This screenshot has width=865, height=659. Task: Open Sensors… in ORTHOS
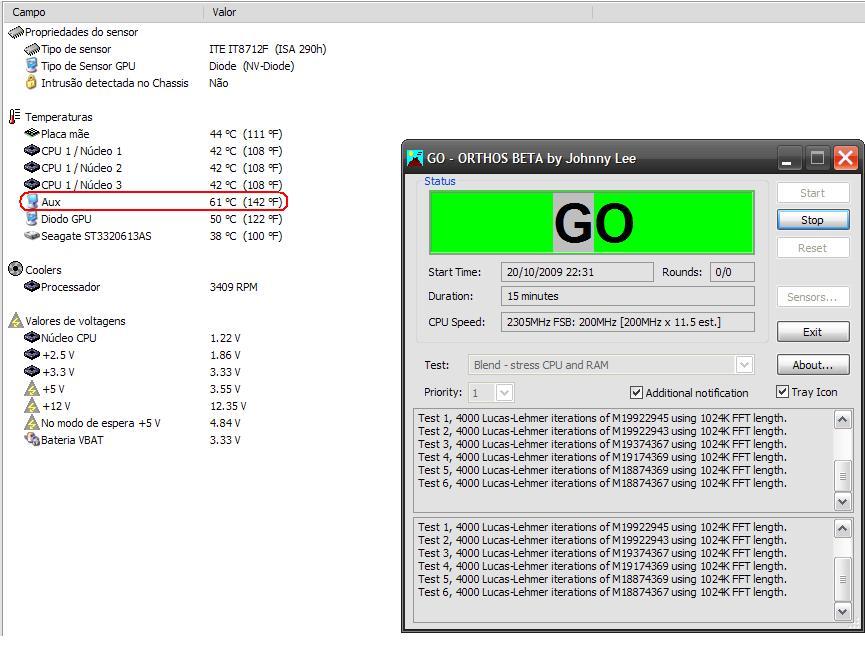(x=813, y=297)
